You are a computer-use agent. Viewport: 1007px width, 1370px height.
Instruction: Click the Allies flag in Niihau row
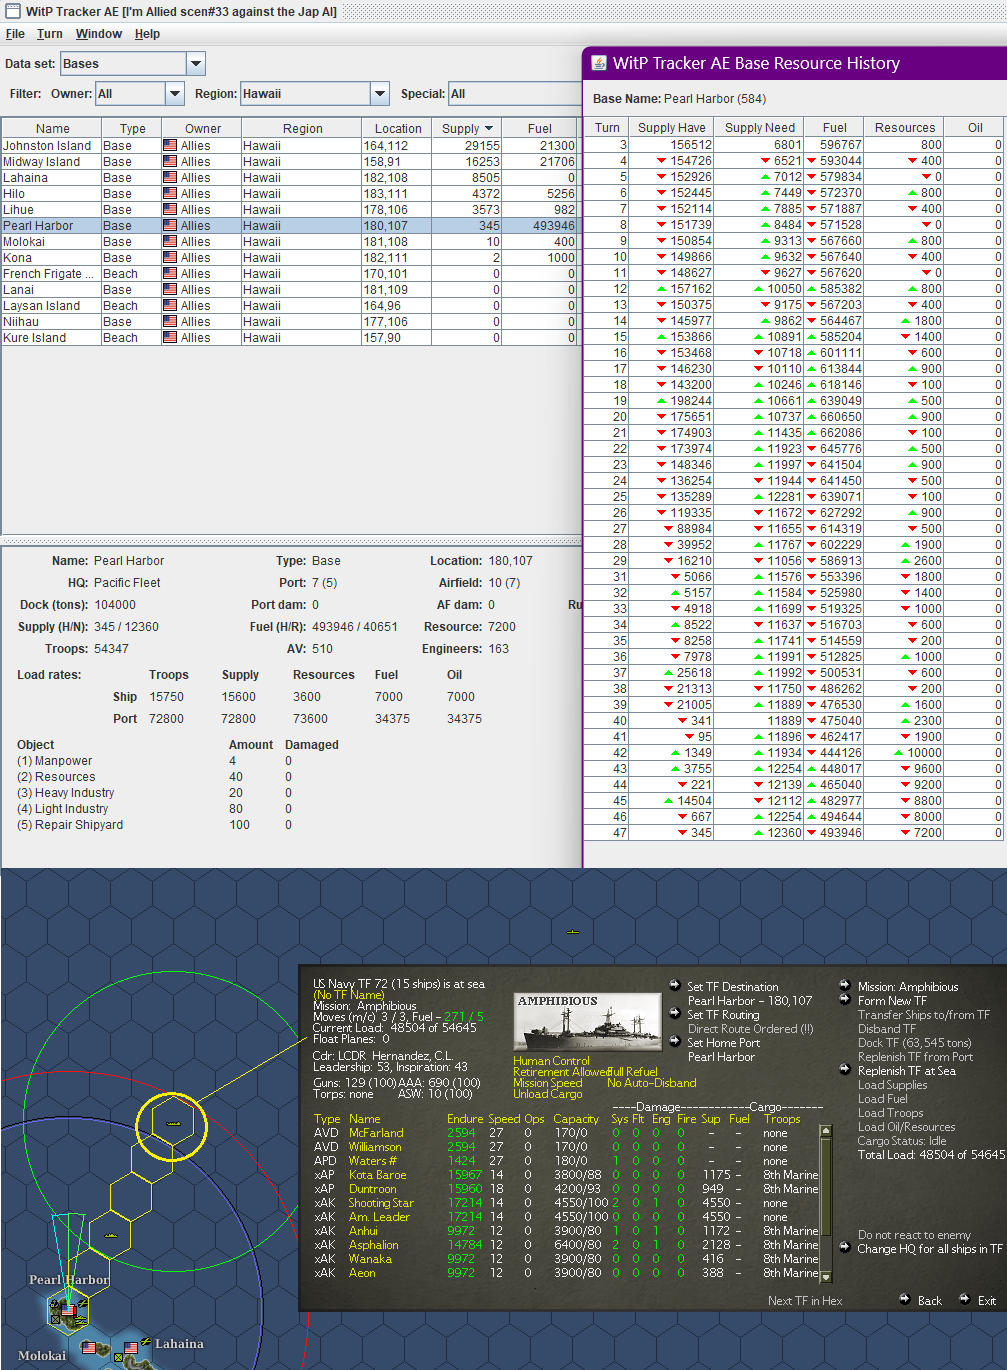tap(170, 321)
